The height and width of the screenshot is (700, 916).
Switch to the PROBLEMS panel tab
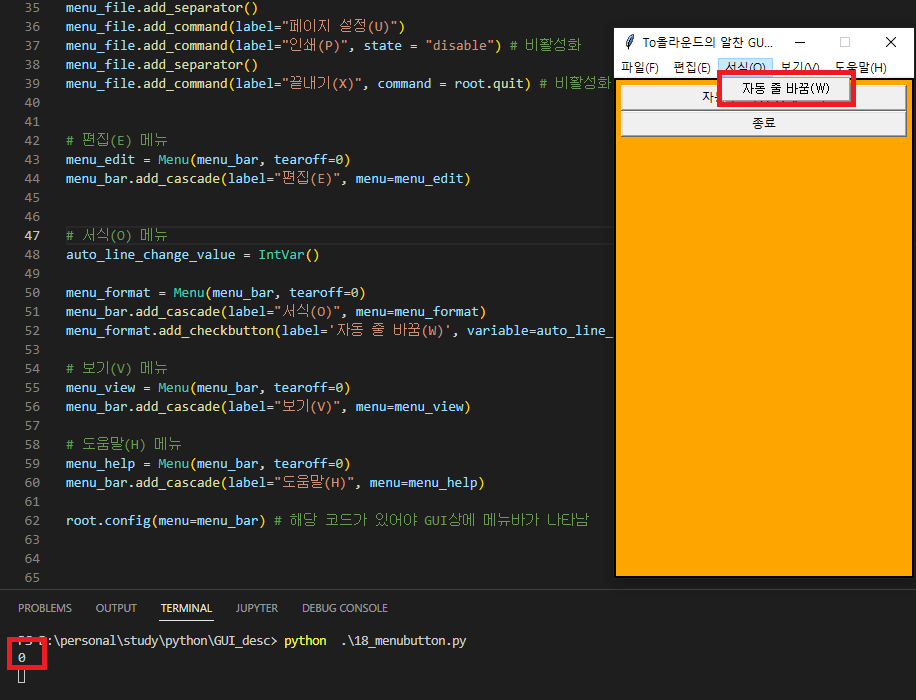click(x=44, y=608)
